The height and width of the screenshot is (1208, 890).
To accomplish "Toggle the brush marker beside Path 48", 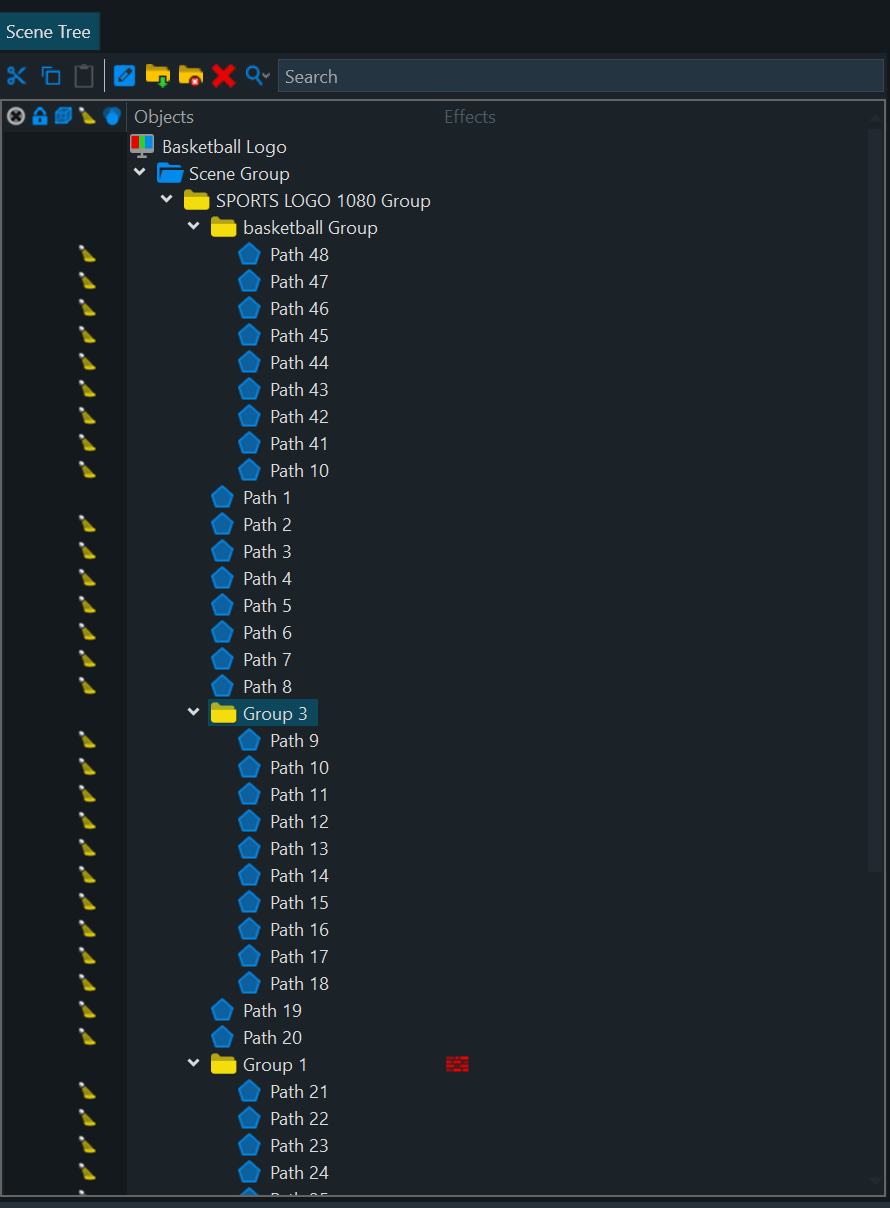I will [88, 255].
